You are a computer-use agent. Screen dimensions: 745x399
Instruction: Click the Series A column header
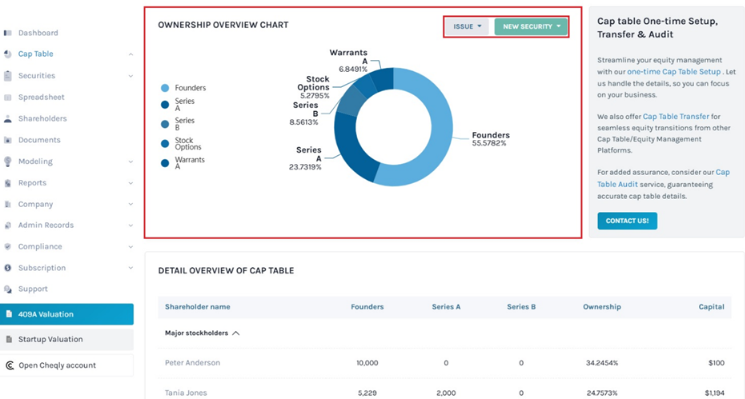click(446, 307)
